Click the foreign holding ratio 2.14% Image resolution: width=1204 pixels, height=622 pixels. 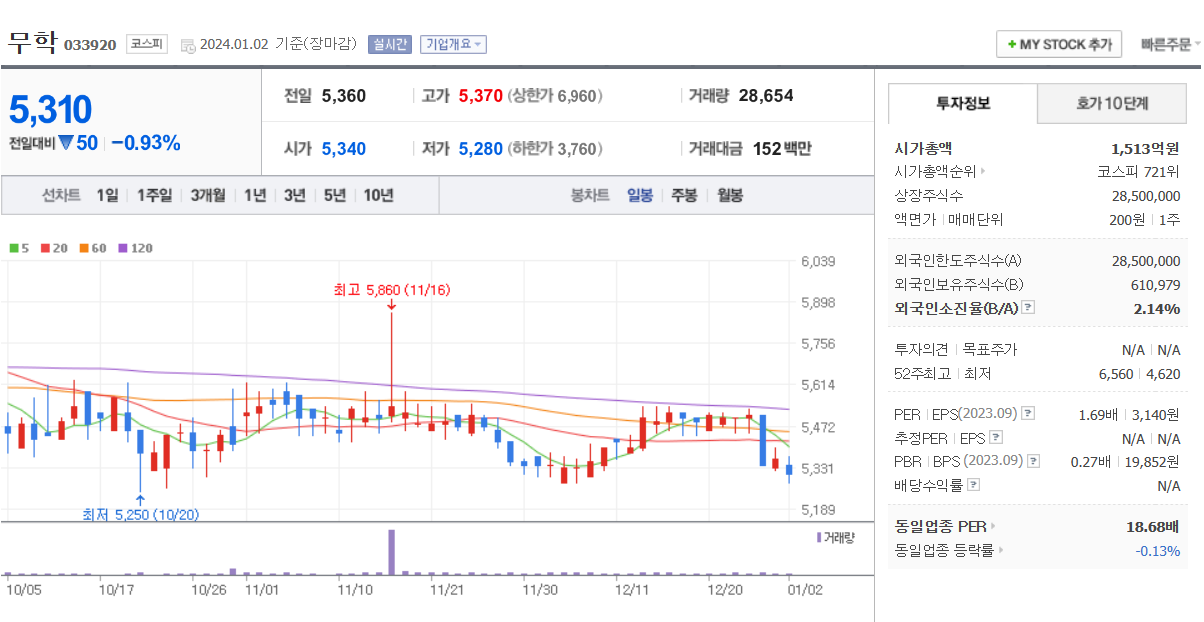[x=1157, y=308]
